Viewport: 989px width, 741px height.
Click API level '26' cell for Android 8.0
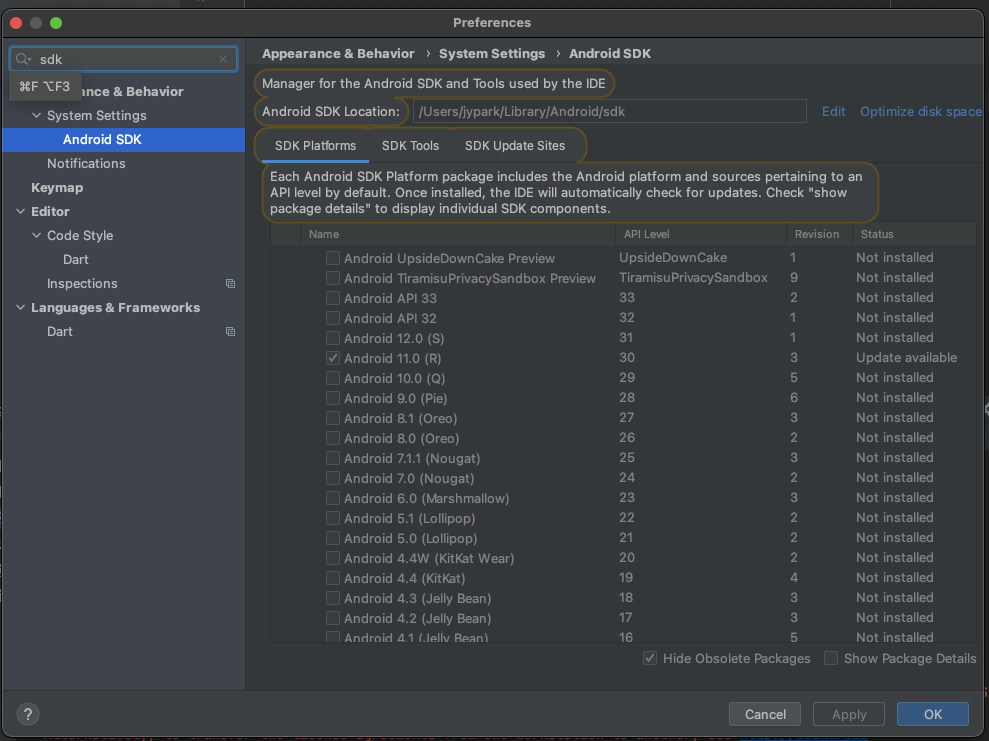tap(626, 438)
